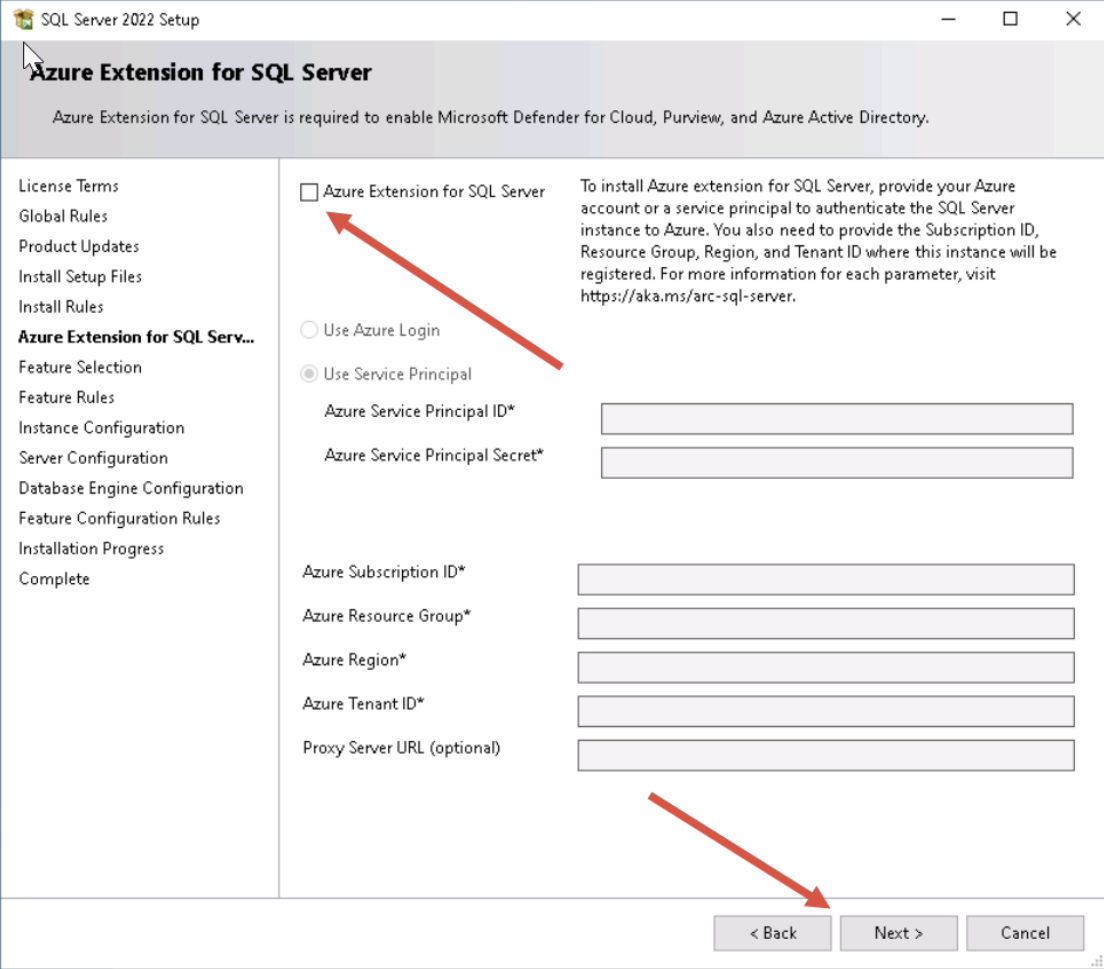The width and height of the screenshot is (1104, 969).
Task: Click the Azure Resource Group* label
Action: click(387, 616)
